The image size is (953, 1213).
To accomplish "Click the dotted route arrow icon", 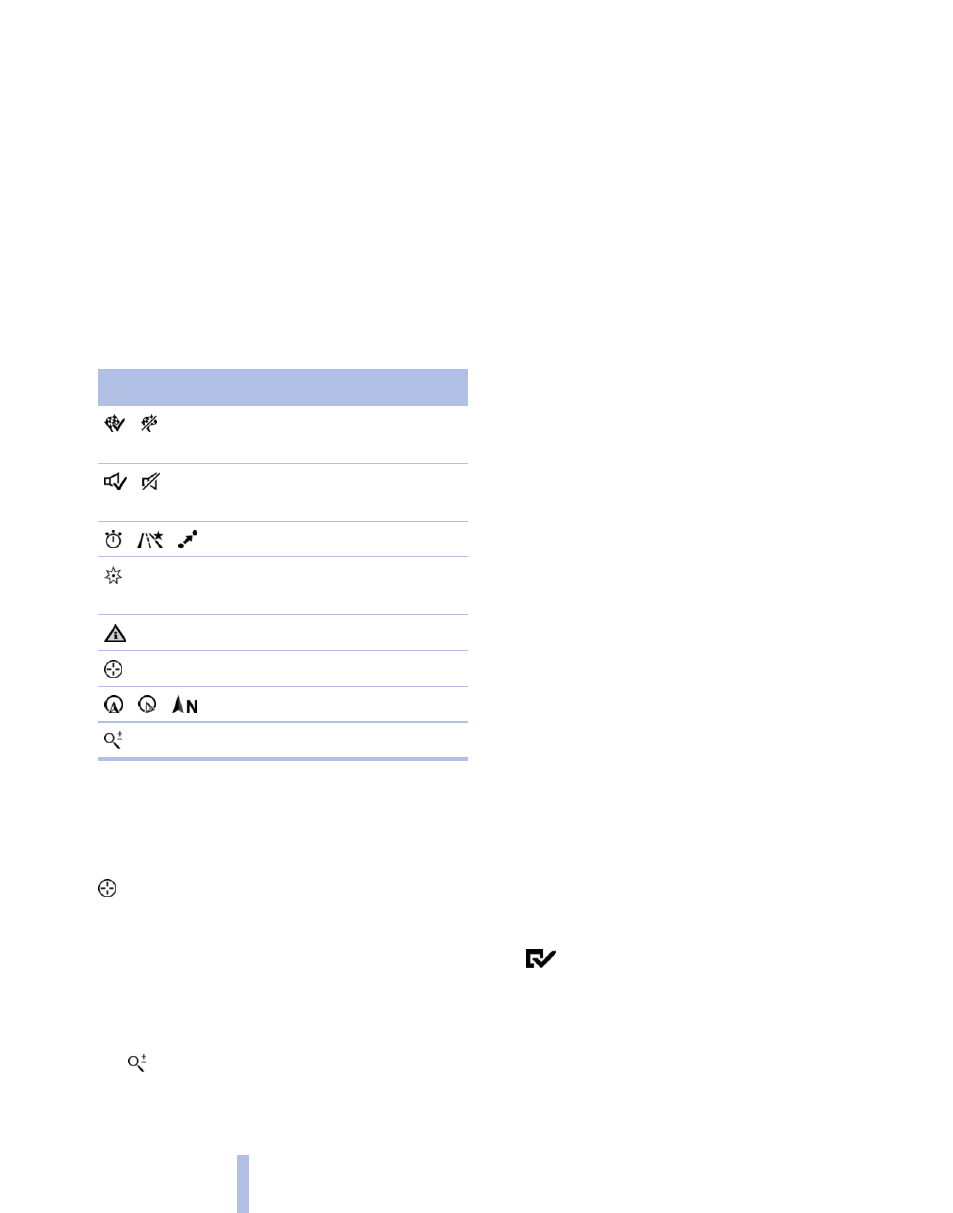I will (x=187, y=539).
